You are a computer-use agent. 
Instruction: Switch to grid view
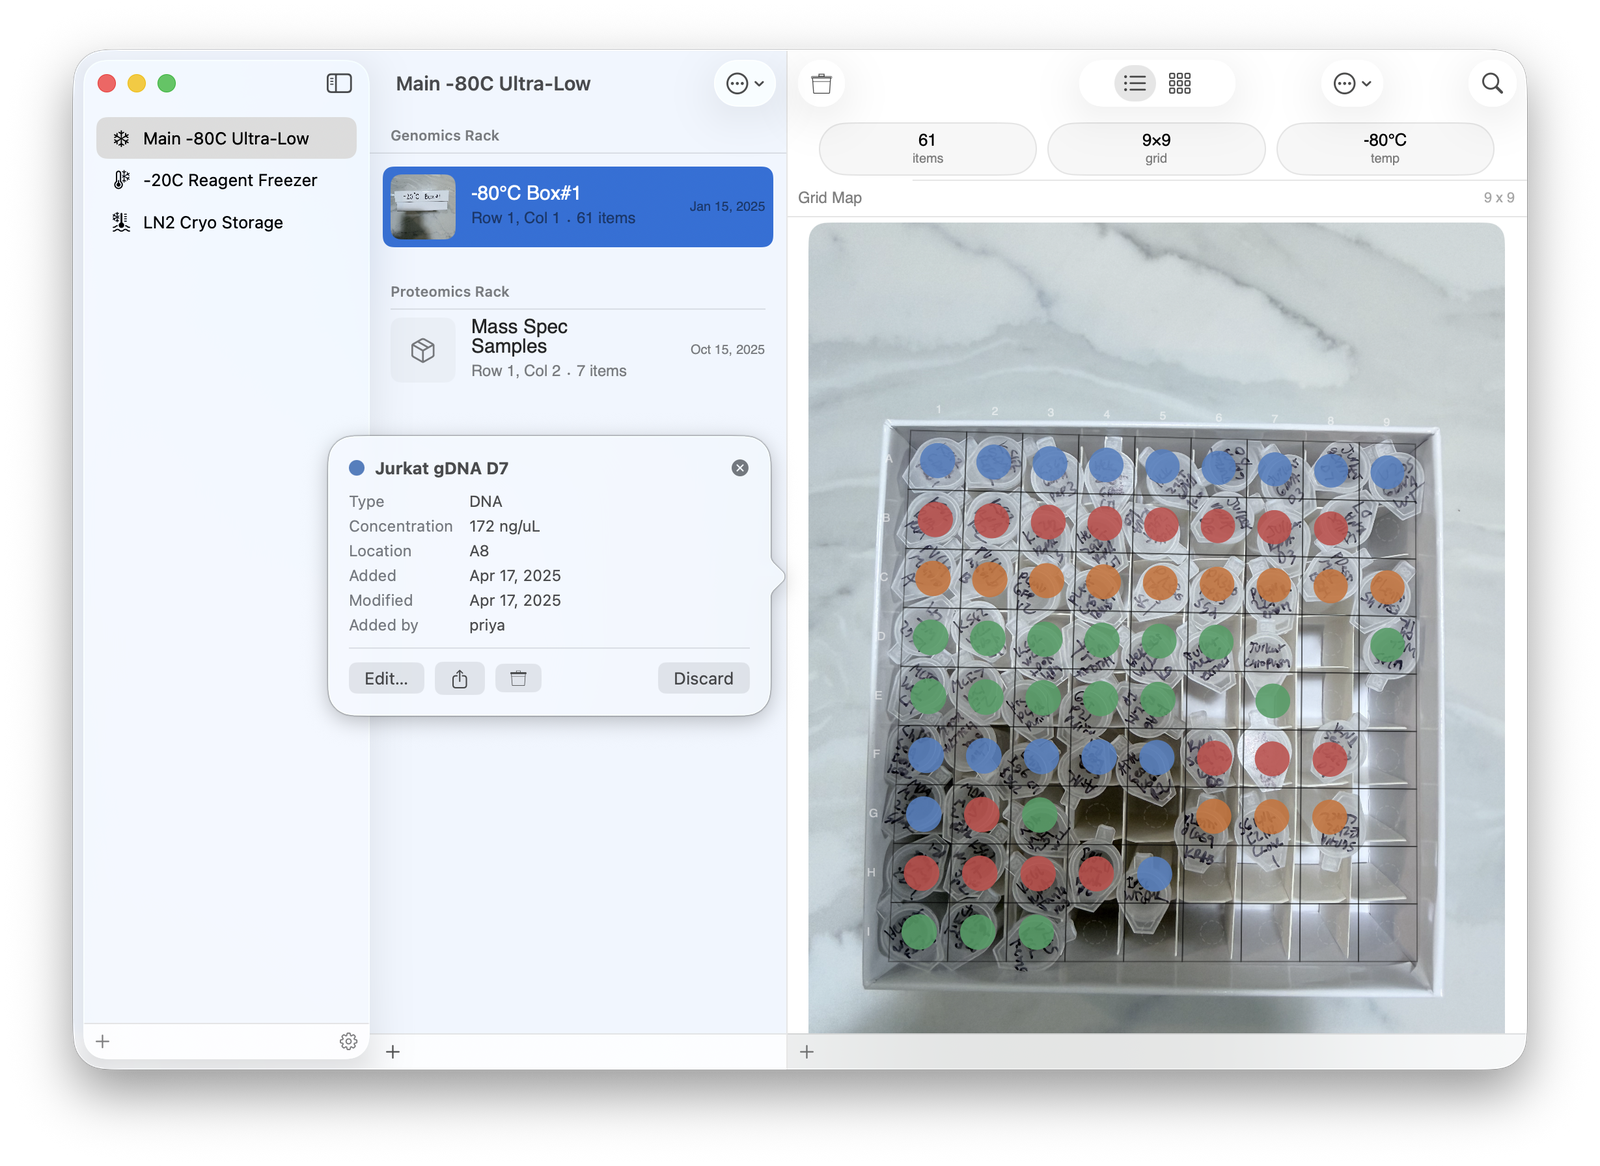point(1180,83)
